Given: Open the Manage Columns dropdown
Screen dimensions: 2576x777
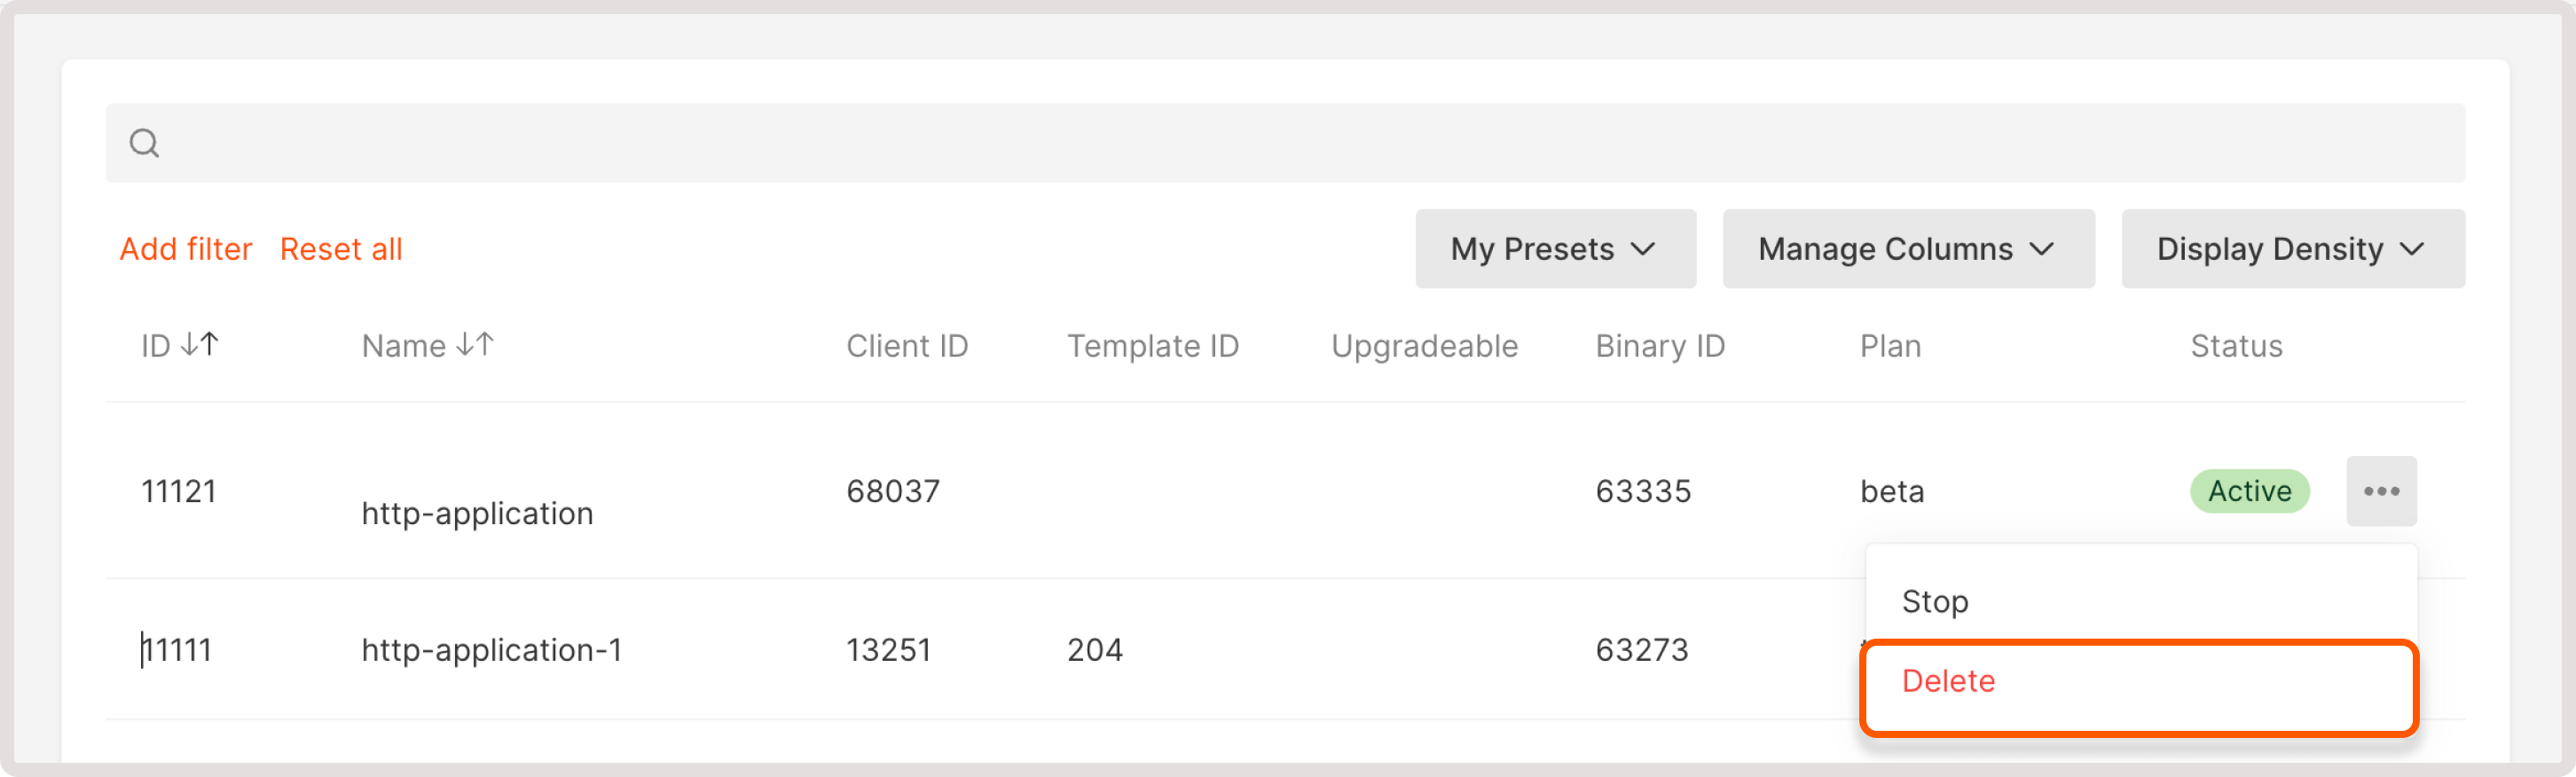Looking at the screenshot, I should tap(1907, 249).
